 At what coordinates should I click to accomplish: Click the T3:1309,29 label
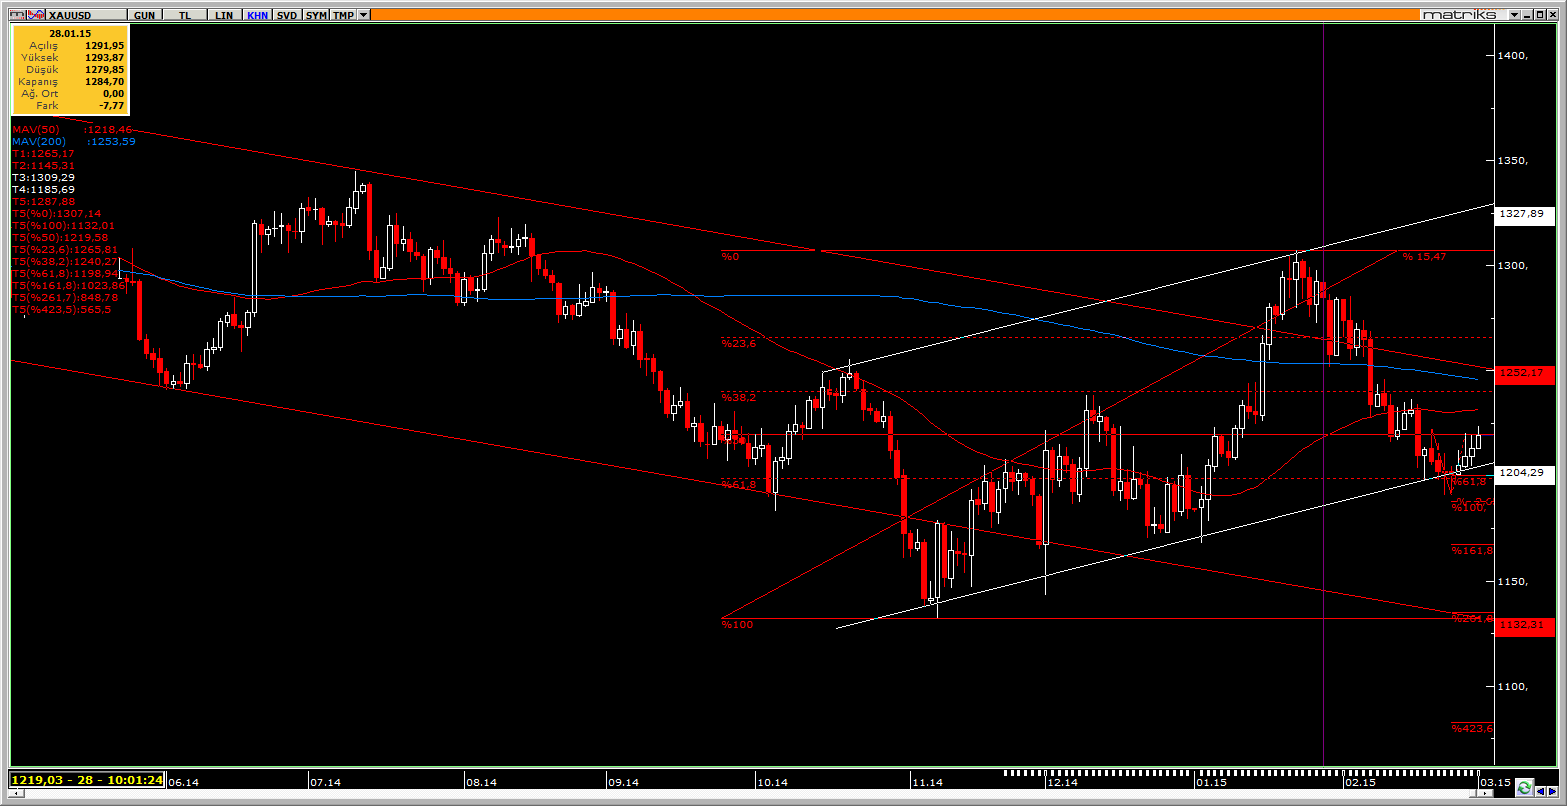point(43,177)
